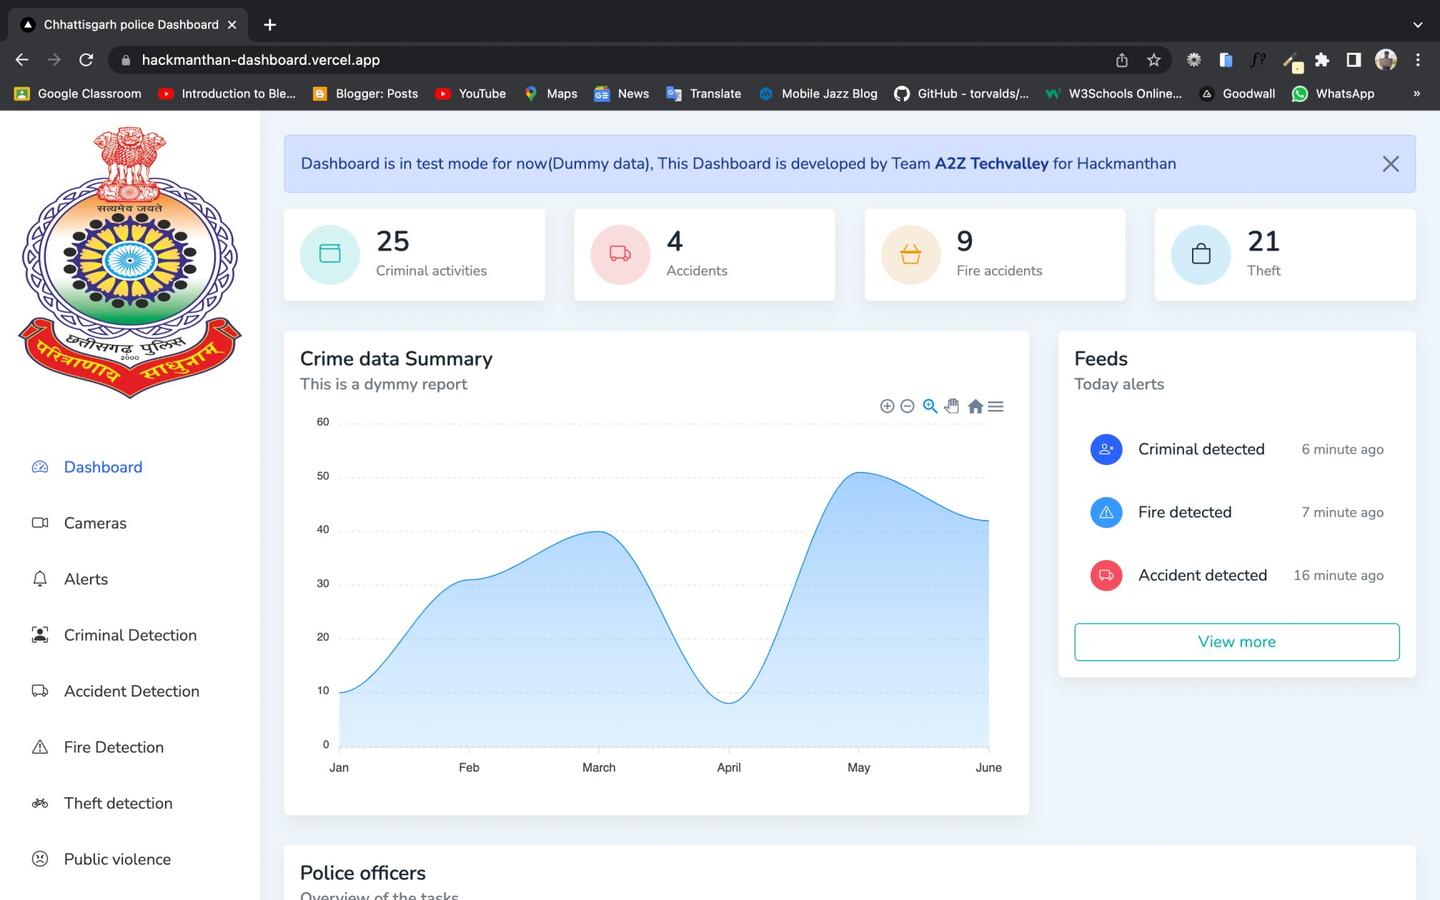Open Maps bookmark
The width and height of the screenshot is (1440, 900).
click(551, 94)
